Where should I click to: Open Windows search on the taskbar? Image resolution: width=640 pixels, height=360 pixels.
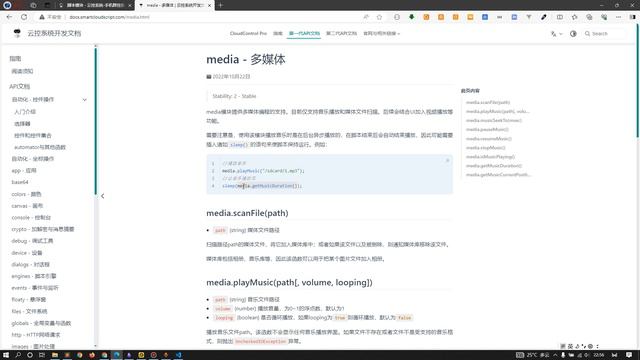click(18, 355)
